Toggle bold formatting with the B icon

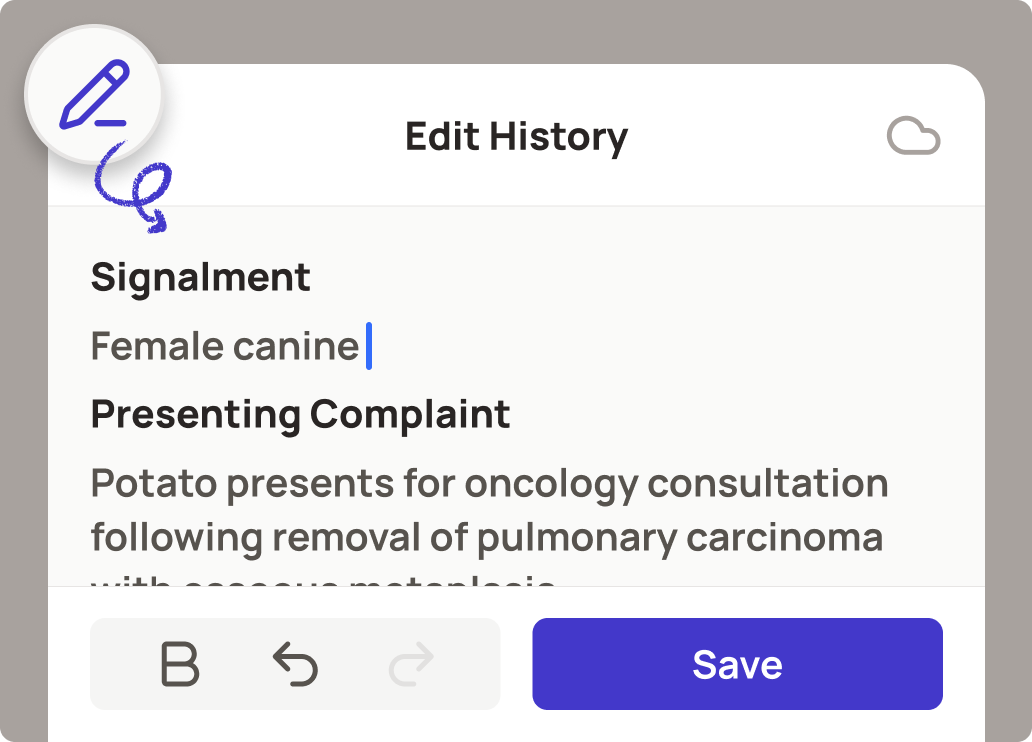(x=182, y=663)
